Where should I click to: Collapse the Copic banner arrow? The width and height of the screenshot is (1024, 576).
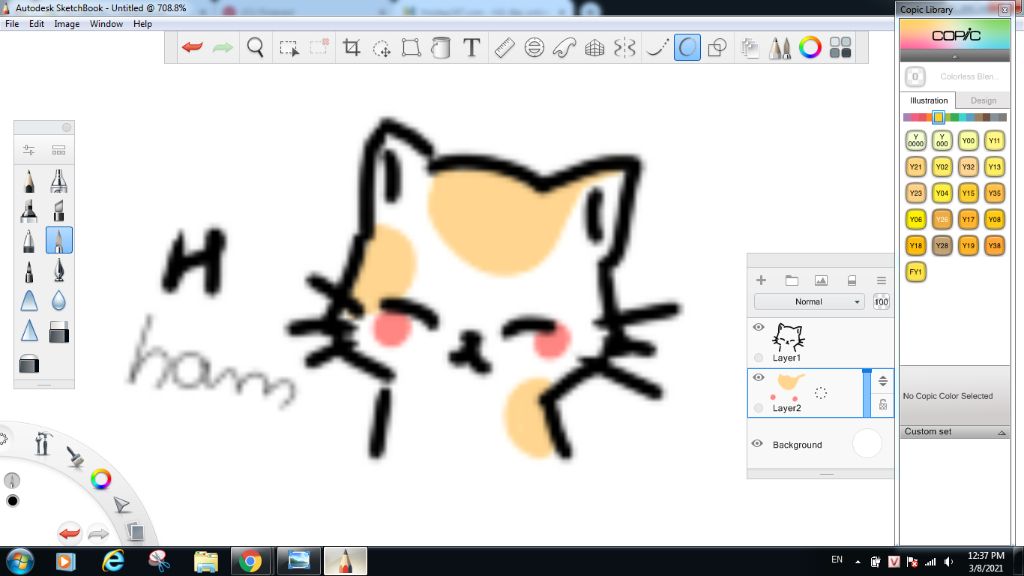955,57
